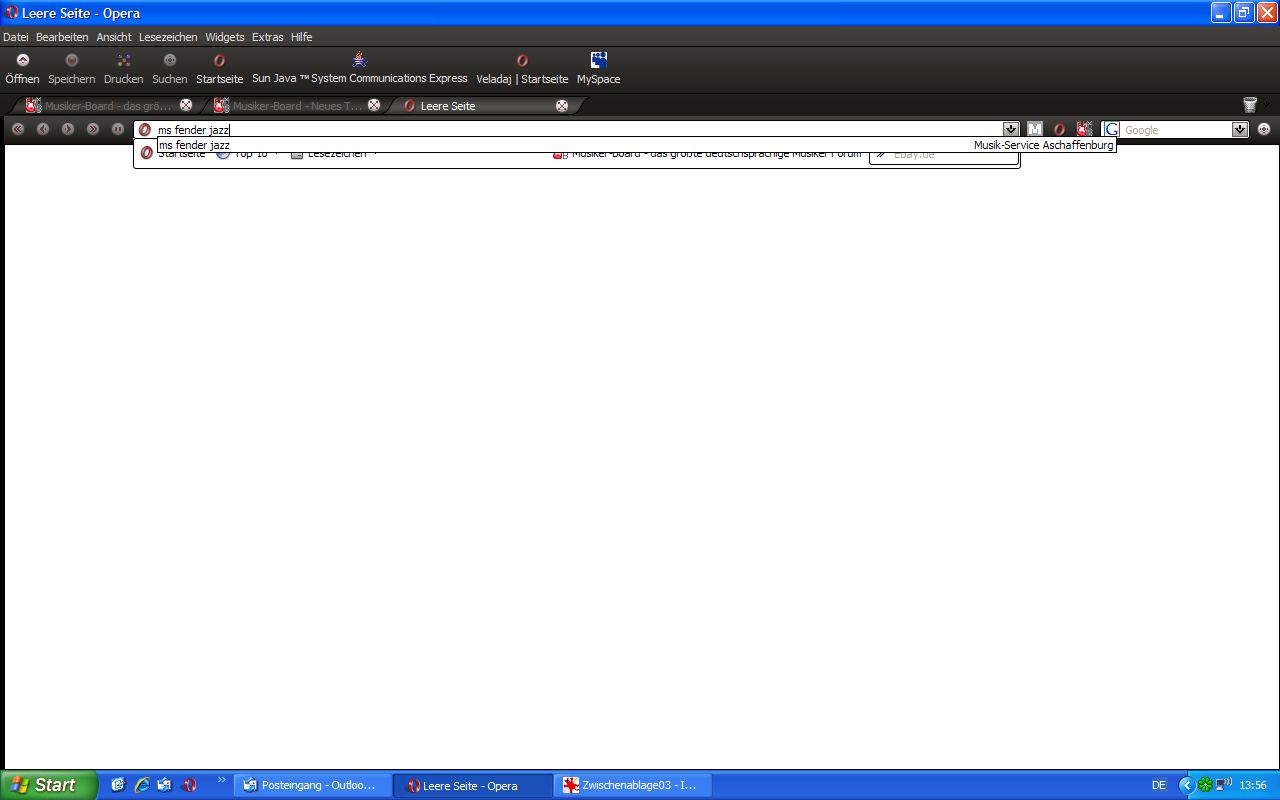Image resolution: width=1280 pixels, height=800 pixels.
Task: Open the Bearbeiten menu
Action: pos(62,37)
